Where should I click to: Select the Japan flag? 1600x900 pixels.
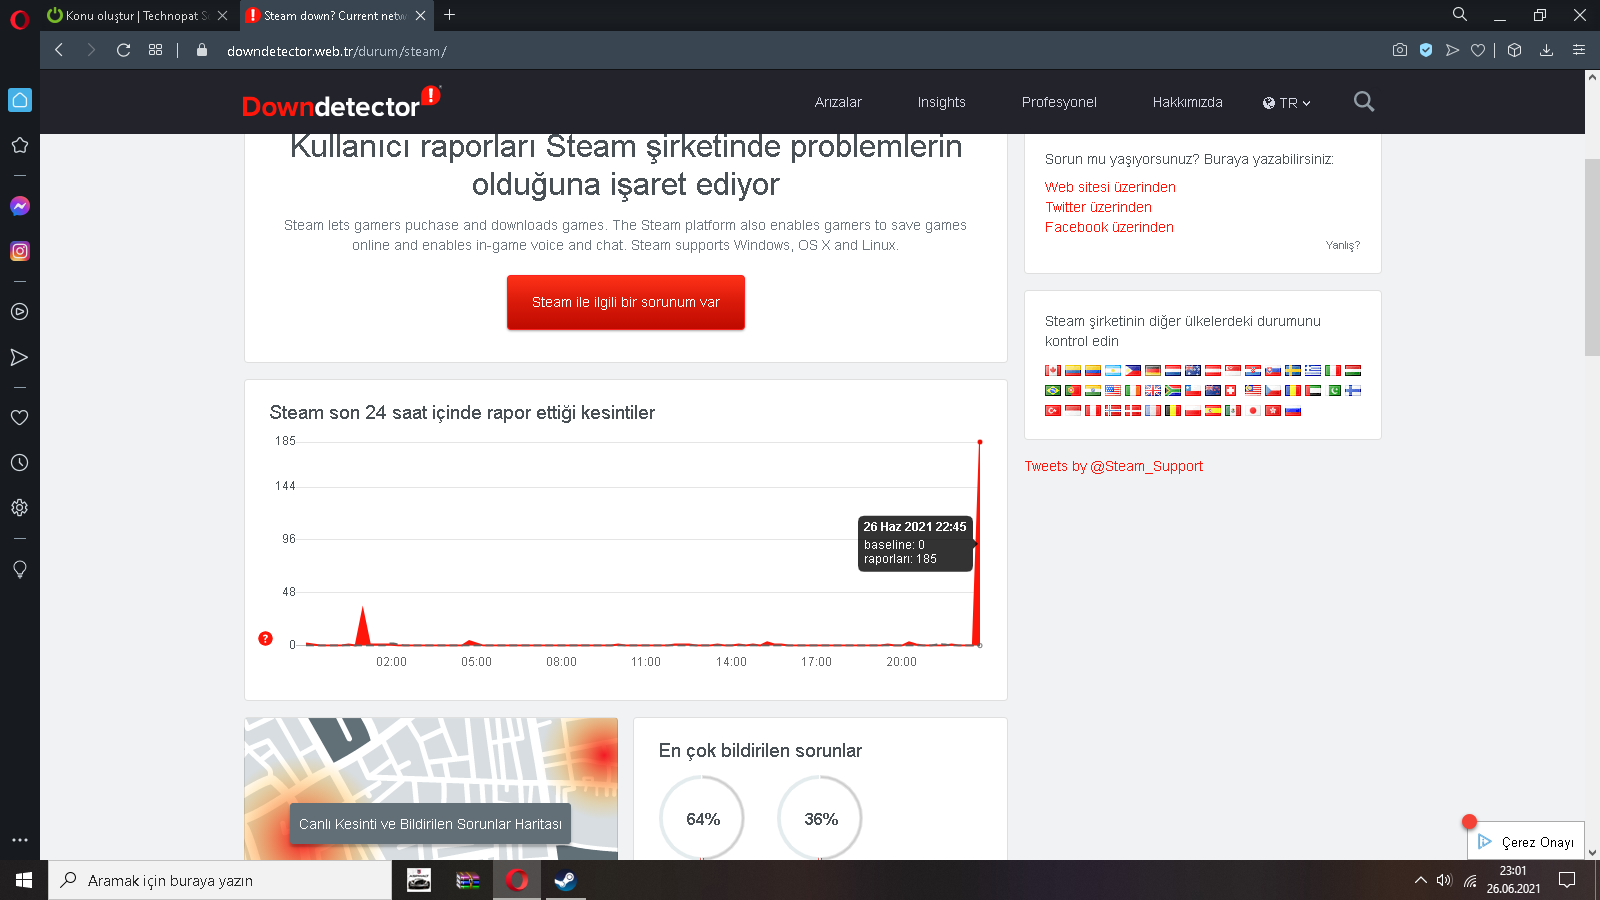(1253, 411)
